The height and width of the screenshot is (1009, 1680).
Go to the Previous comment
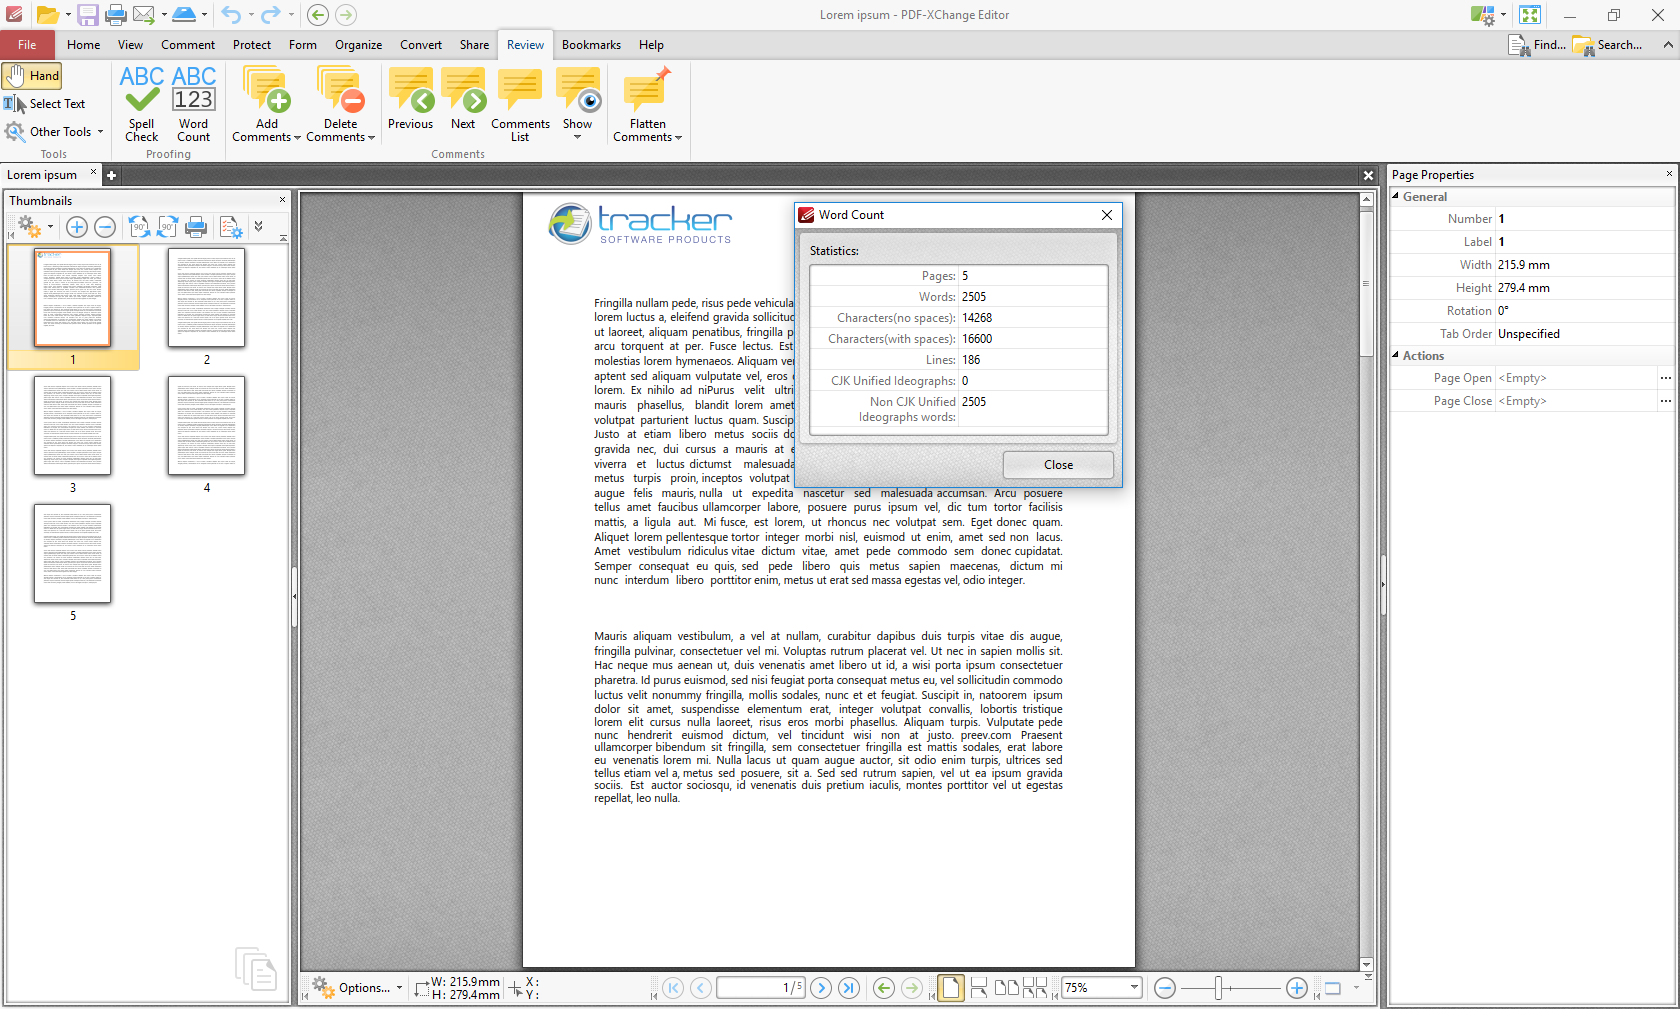pyautogui.click(x=410, y=99)
